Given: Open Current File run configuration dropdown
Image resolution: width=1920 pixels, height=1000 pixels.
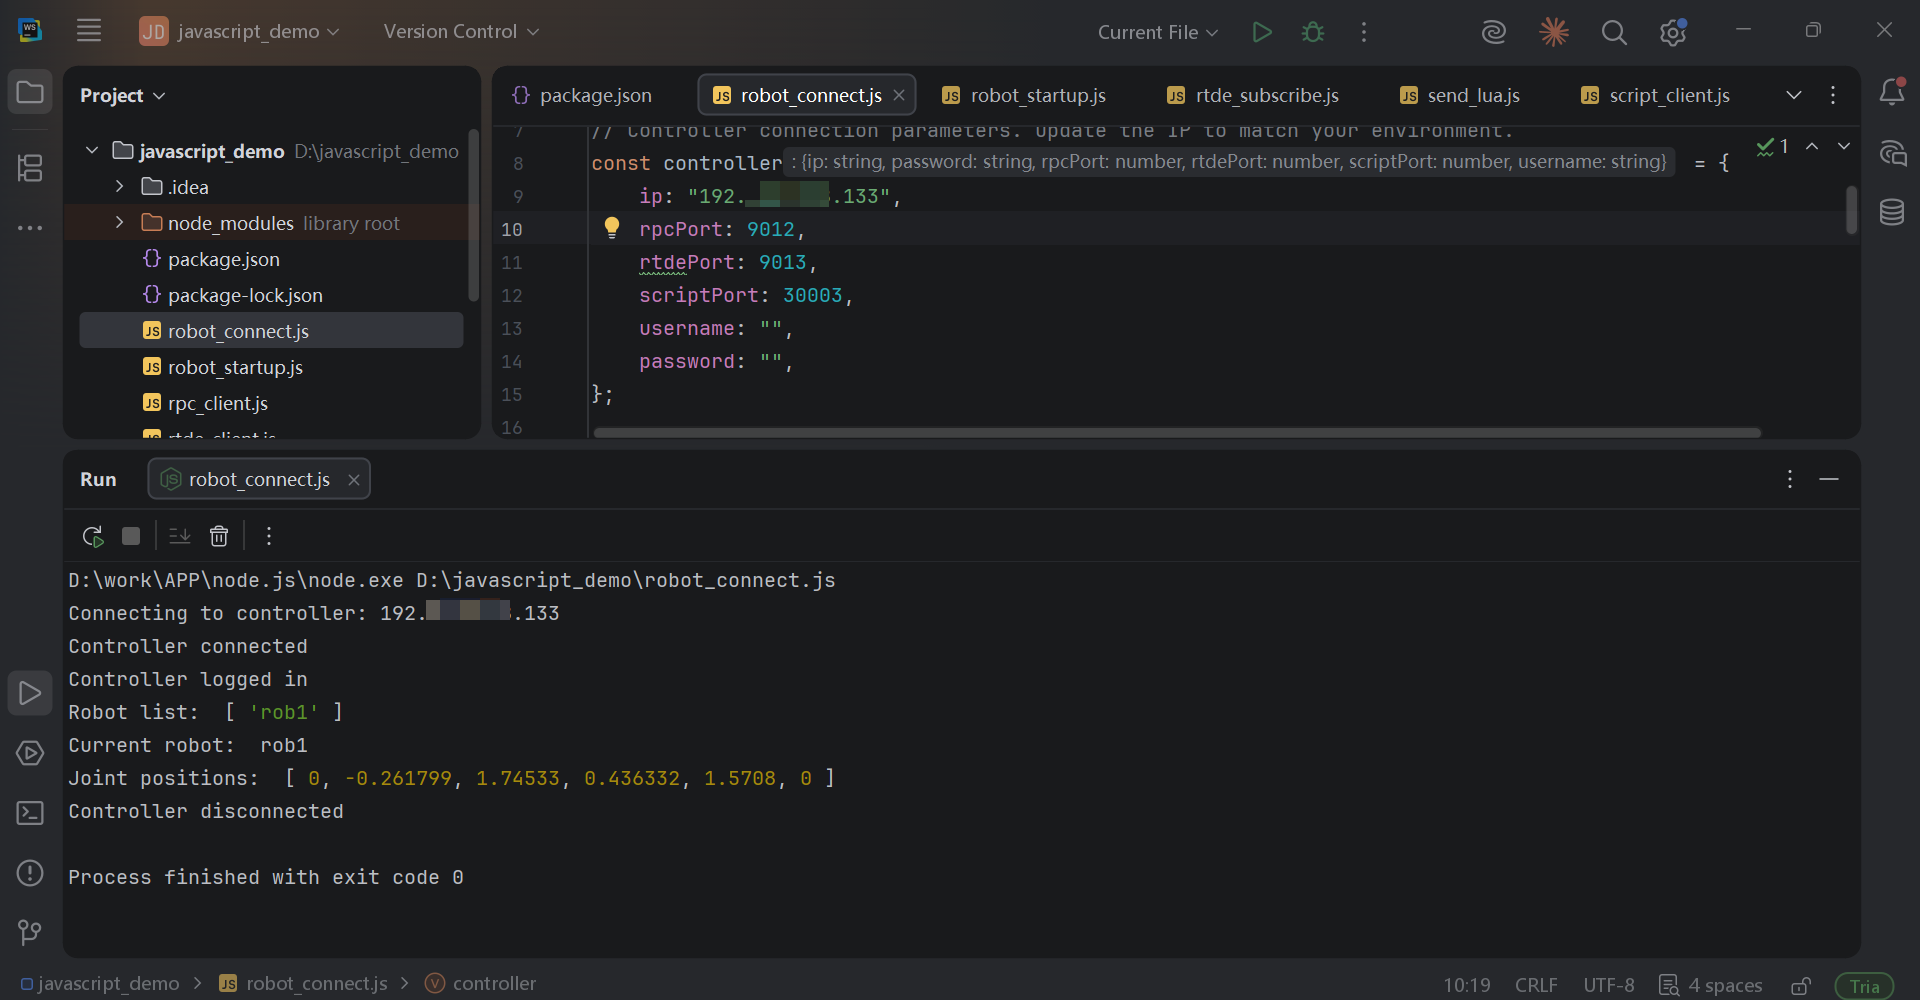Looking at the screenshot, I should pos(1158,32).
